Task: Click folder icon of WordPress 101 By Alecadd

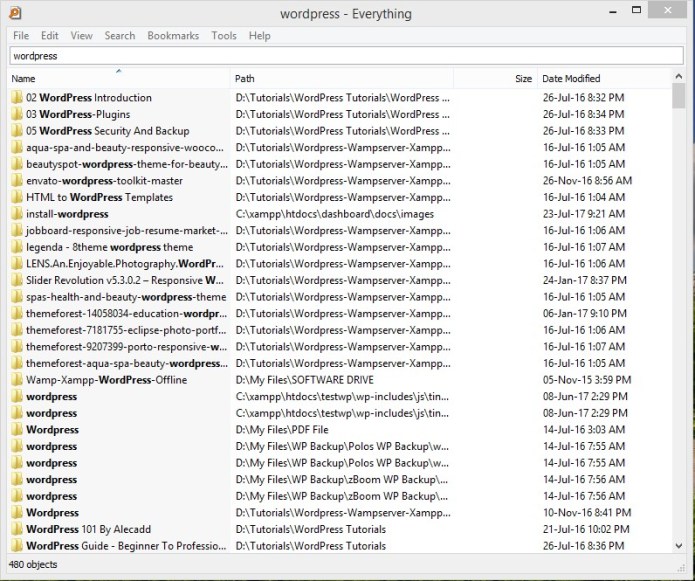Action: click(17, 529)
